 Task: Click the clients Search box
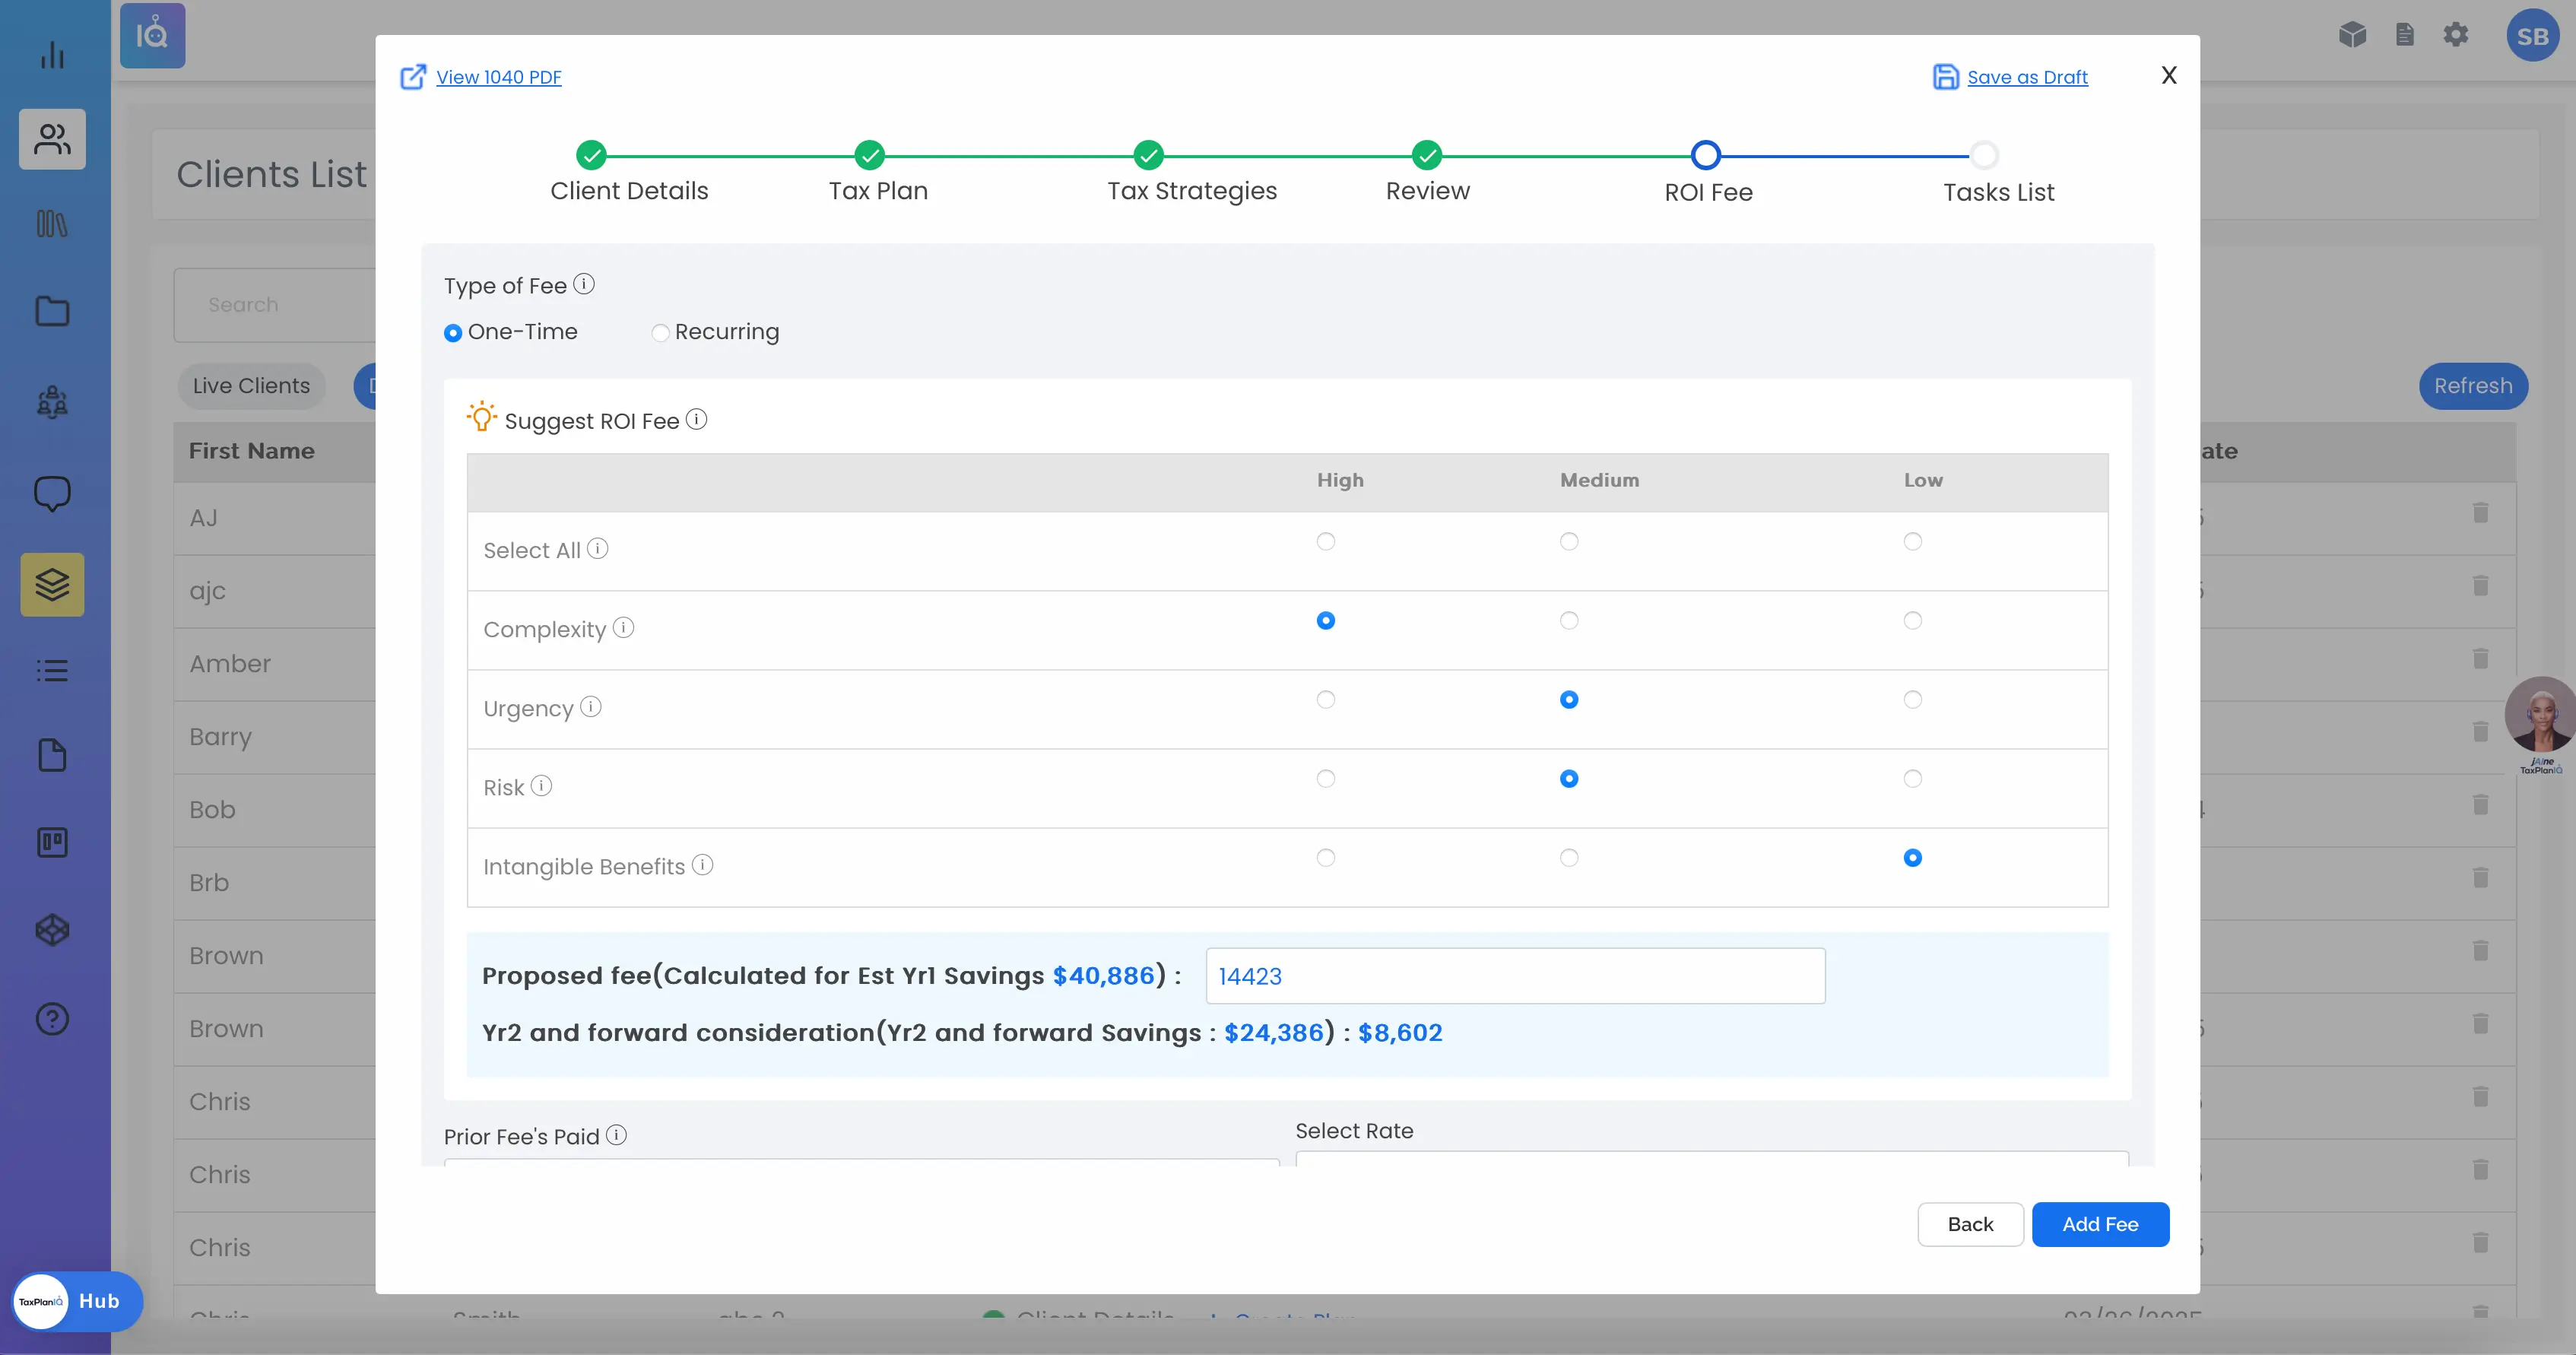click(x=275, y=305)
